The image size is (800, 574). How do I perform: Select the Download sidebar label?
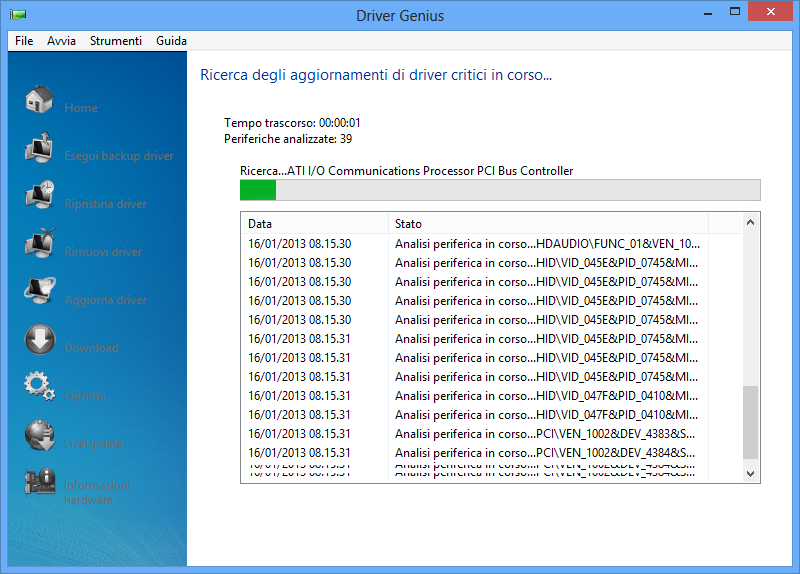[x=91, y=347]
